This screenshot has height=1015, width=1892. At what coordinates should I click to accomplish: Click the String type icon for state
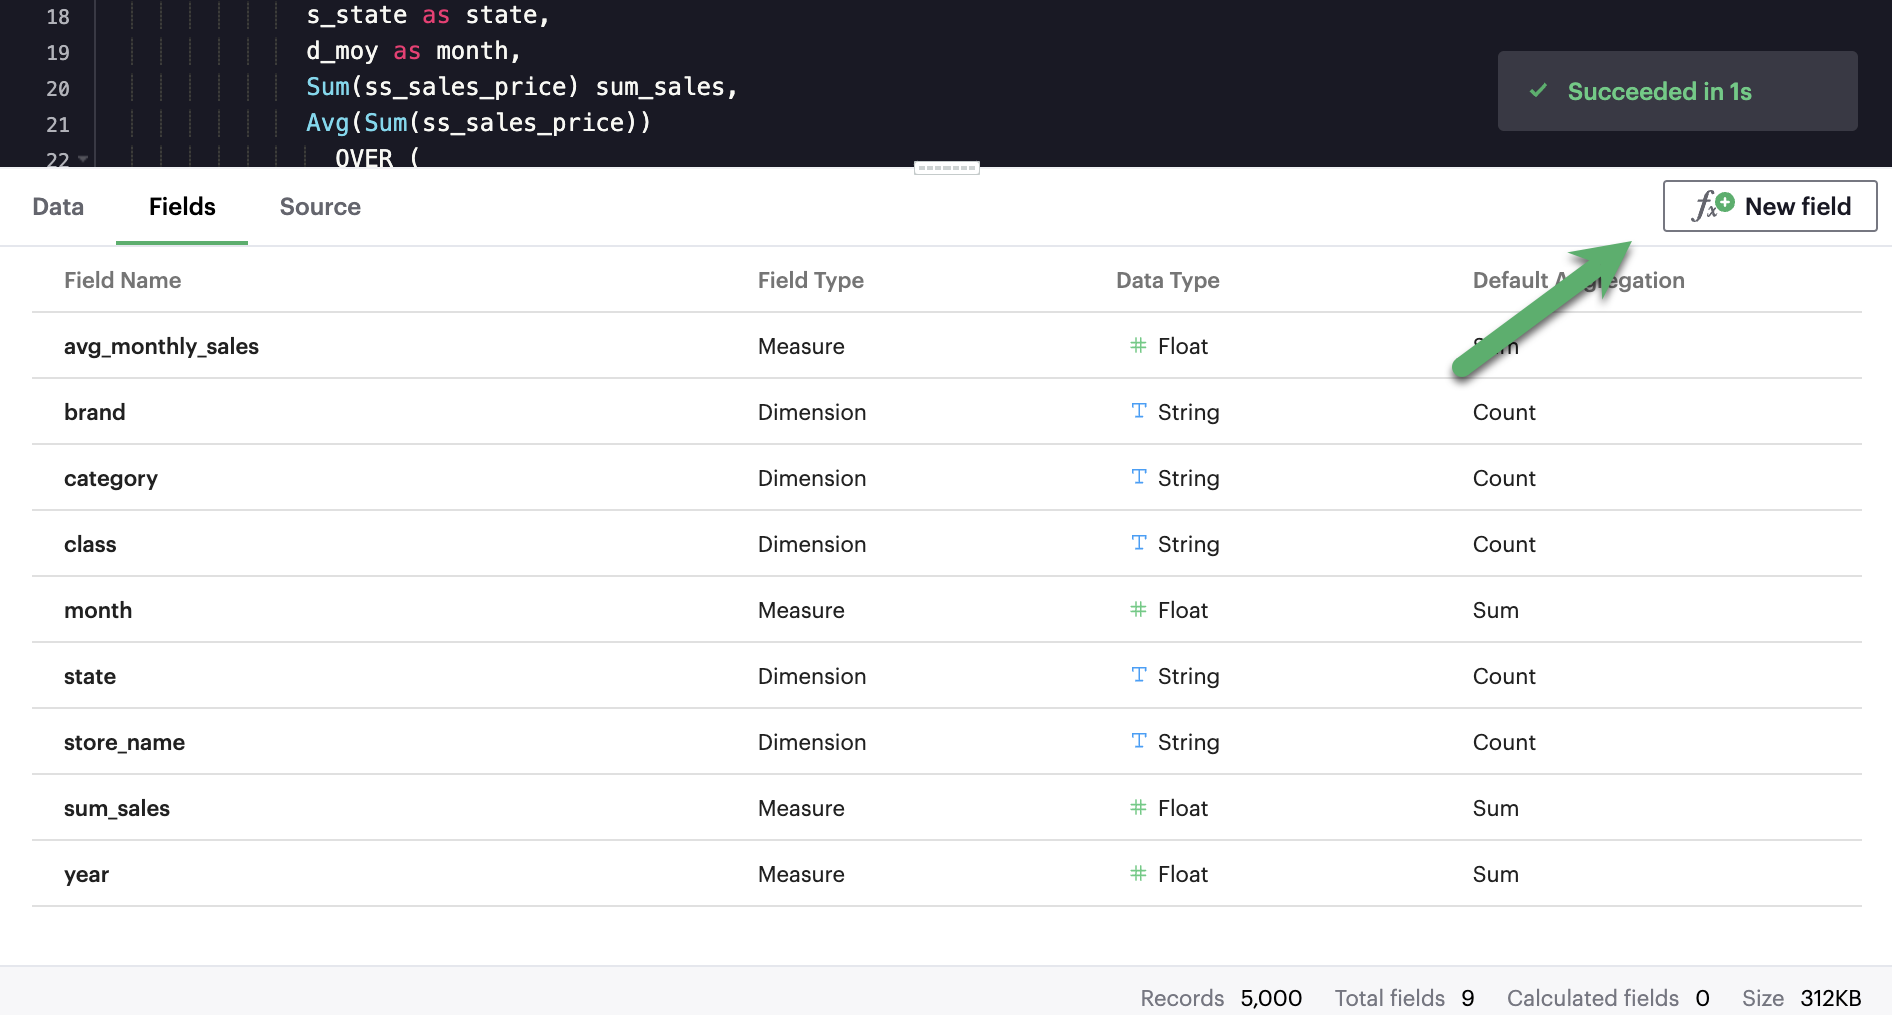point(1138,675)
